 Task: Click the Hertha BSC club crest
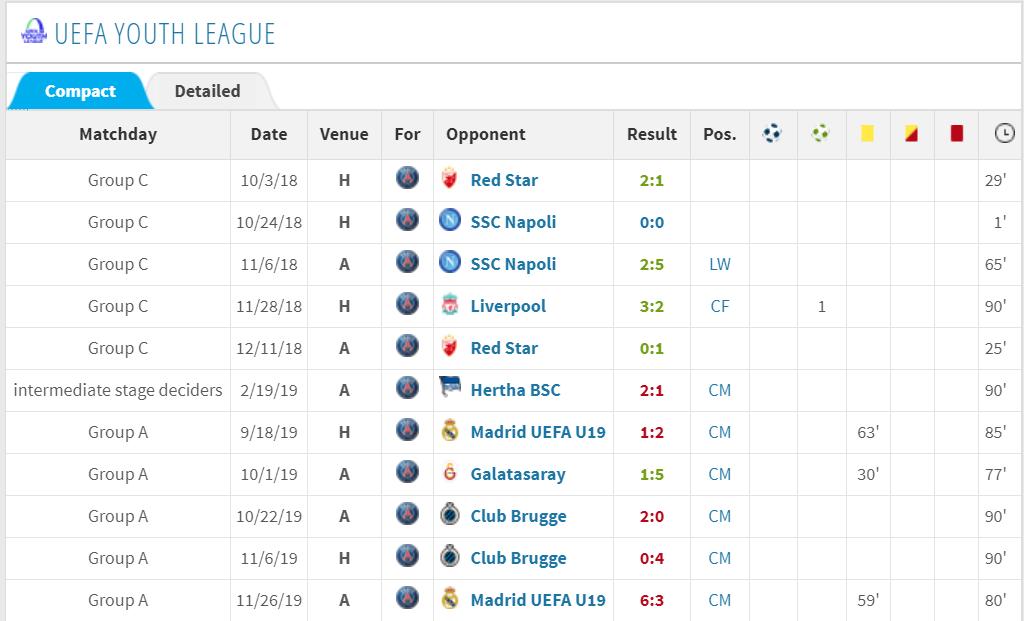coord(450,390)
